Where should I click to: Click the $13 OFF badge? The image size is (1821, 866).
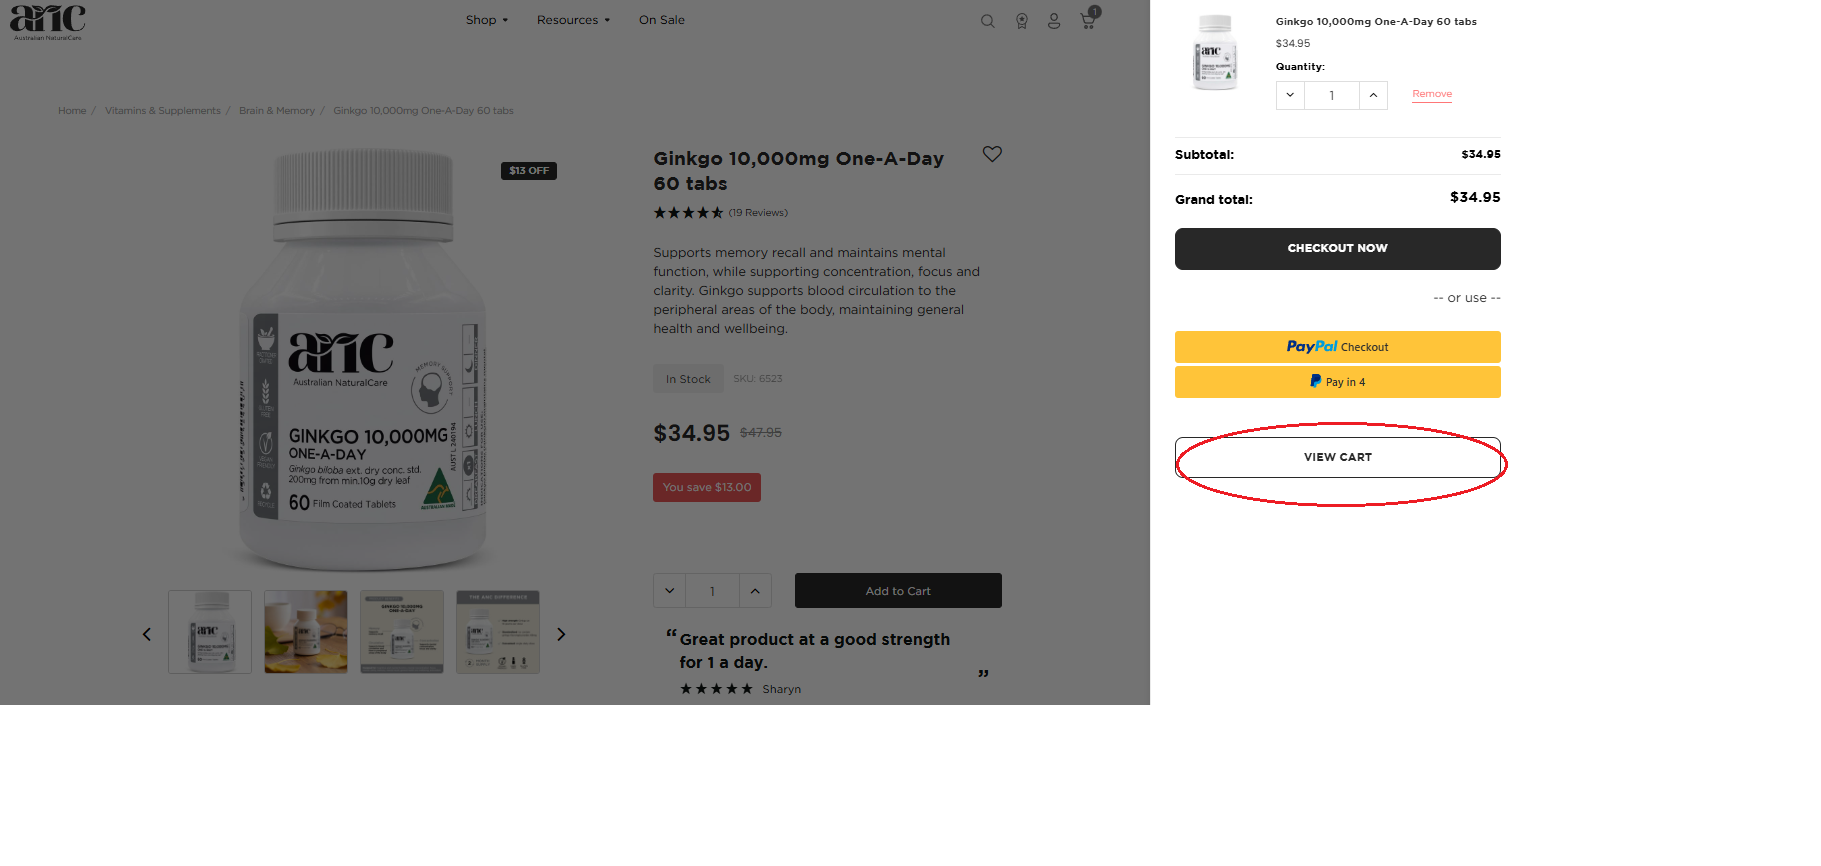tap(529, 171)
